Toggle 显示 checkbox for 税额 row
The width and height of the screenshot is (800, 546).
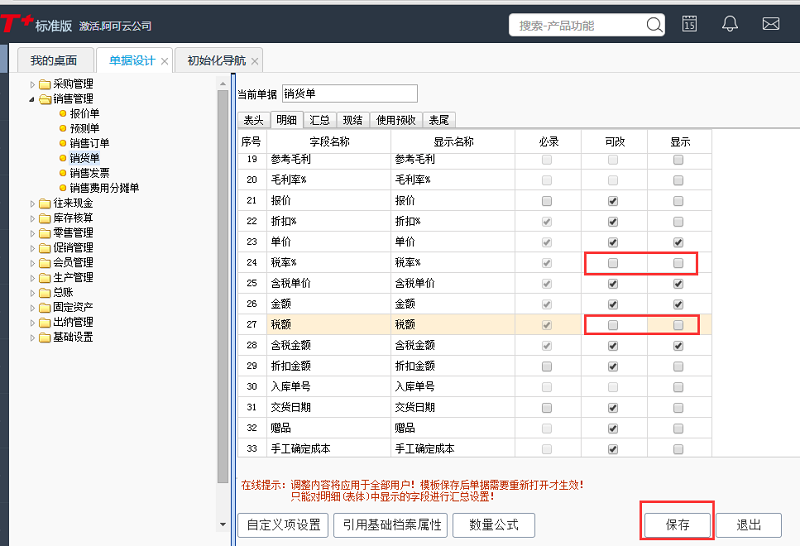[678, 325]
